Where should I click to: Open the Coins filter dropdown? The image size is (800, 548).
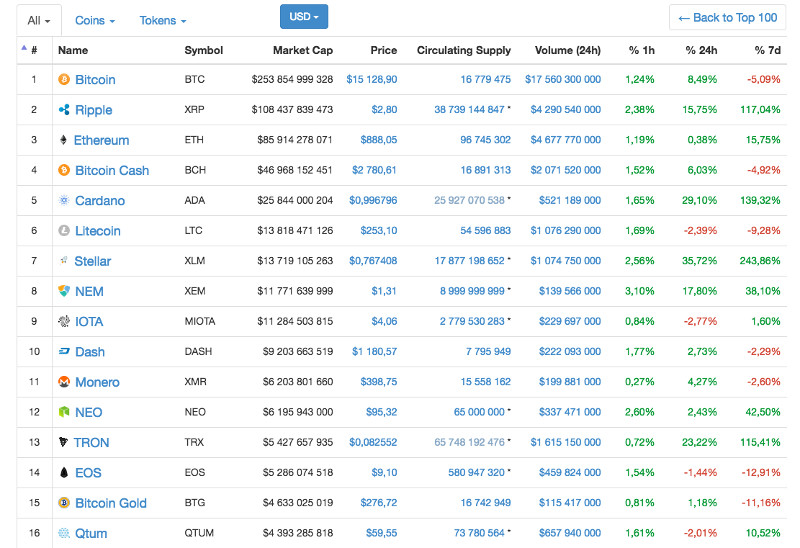pos(95,21)
